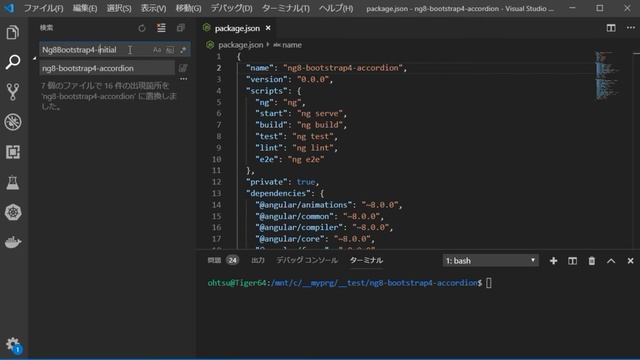640x360 pixels.
Task: Open the 移動(G) menu
Action: coord(189,8)
